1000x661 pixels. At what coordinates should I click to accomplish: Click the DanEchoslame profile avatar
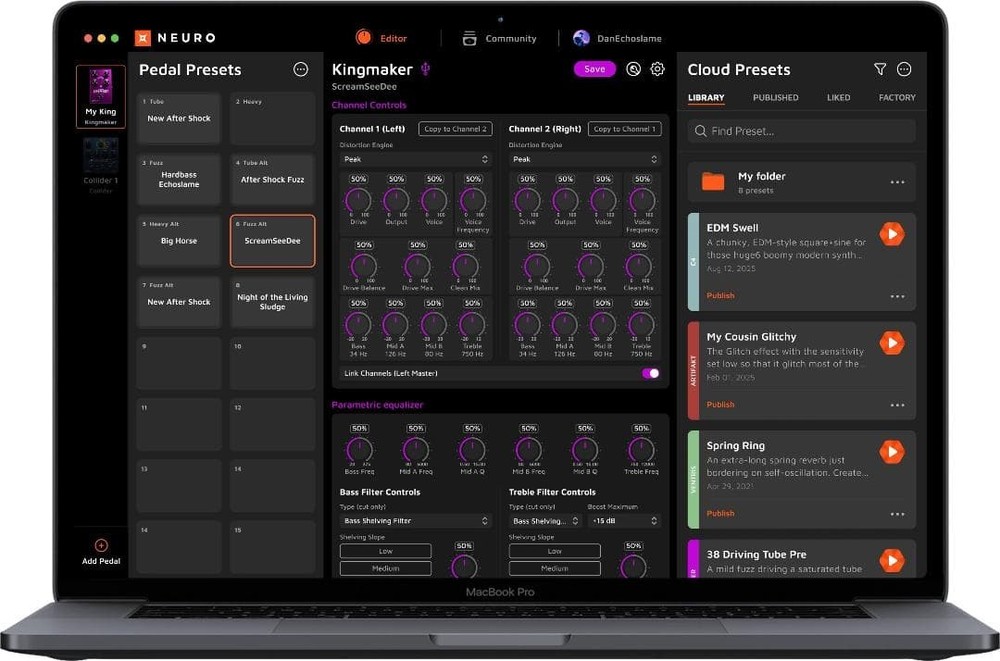(x=581, y=38)
